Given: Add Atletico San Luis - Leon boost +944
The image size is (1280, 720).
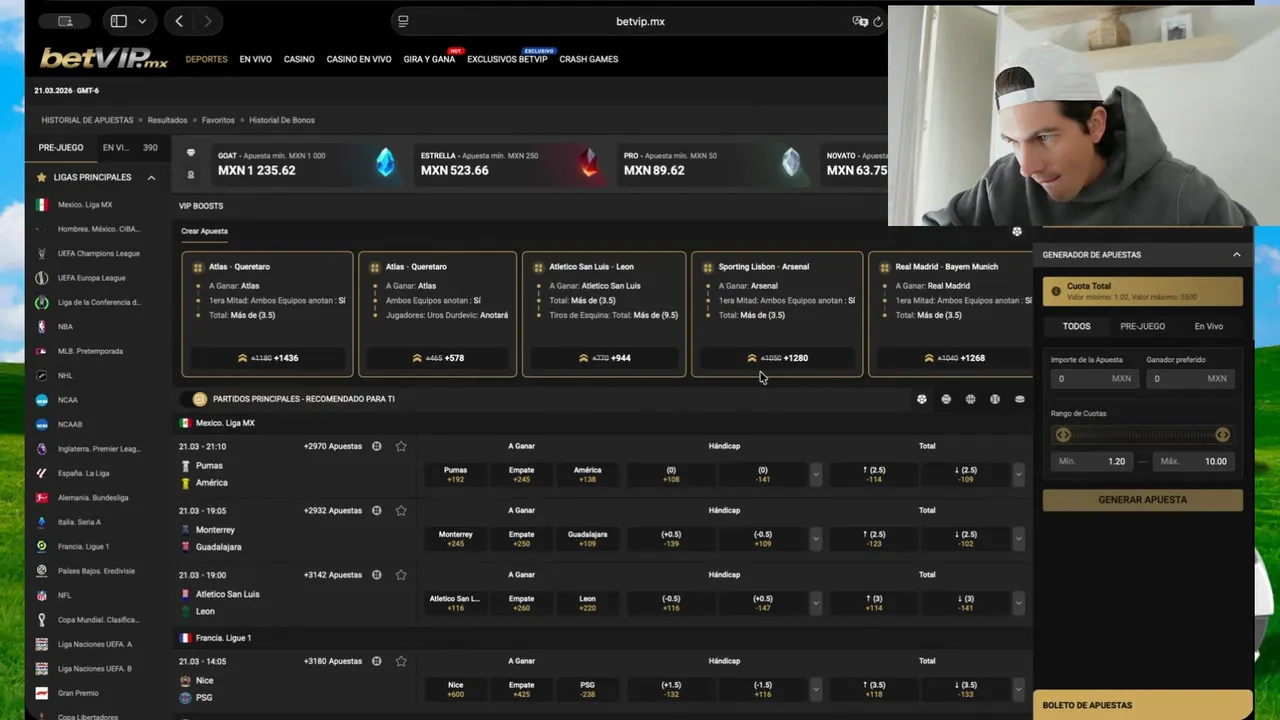Looking at the screenshot, I should pyautogui.click(x=603, y=358).
